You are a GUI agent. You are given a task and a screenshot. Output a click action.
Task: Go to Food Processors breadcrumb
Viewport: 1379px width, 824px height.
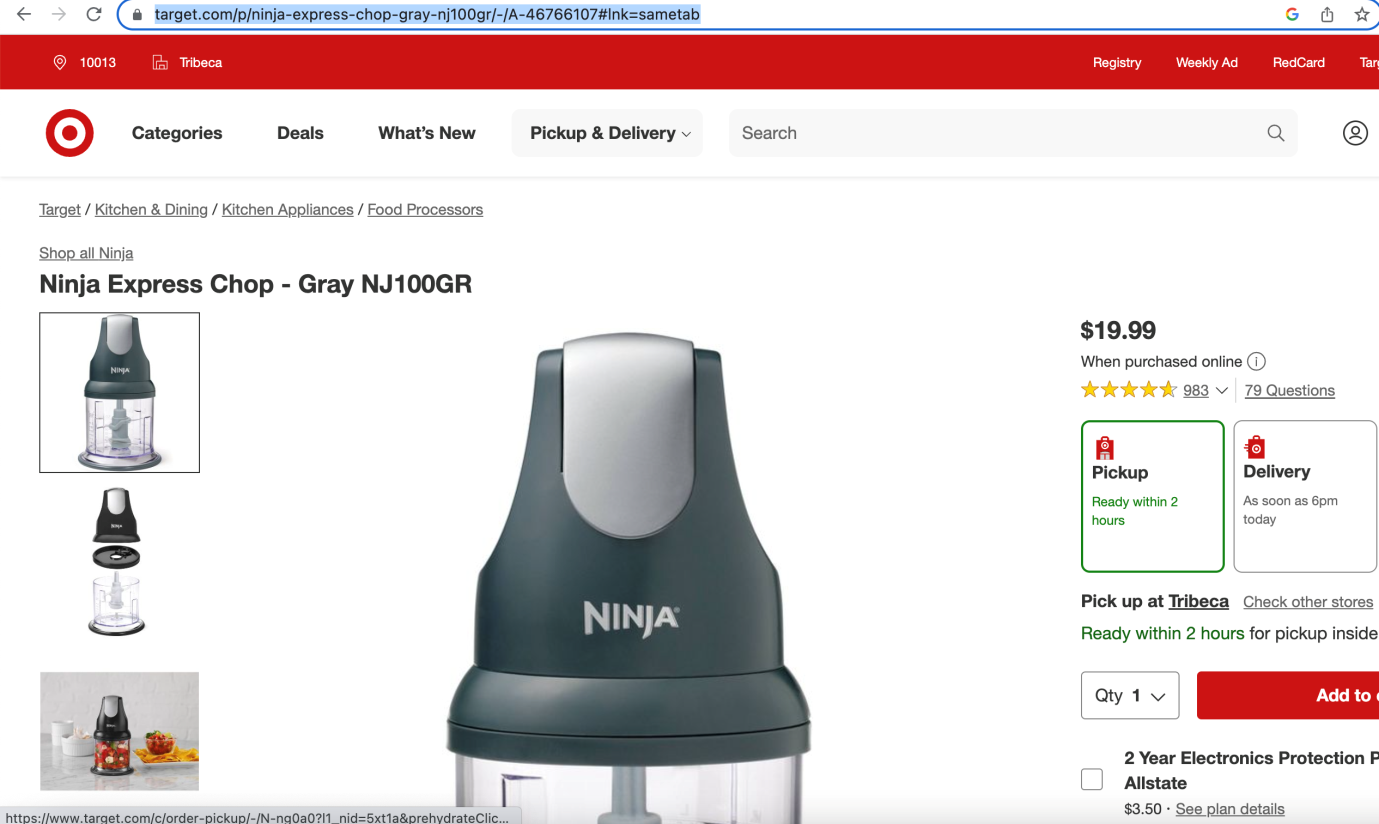tap(425, 209)
